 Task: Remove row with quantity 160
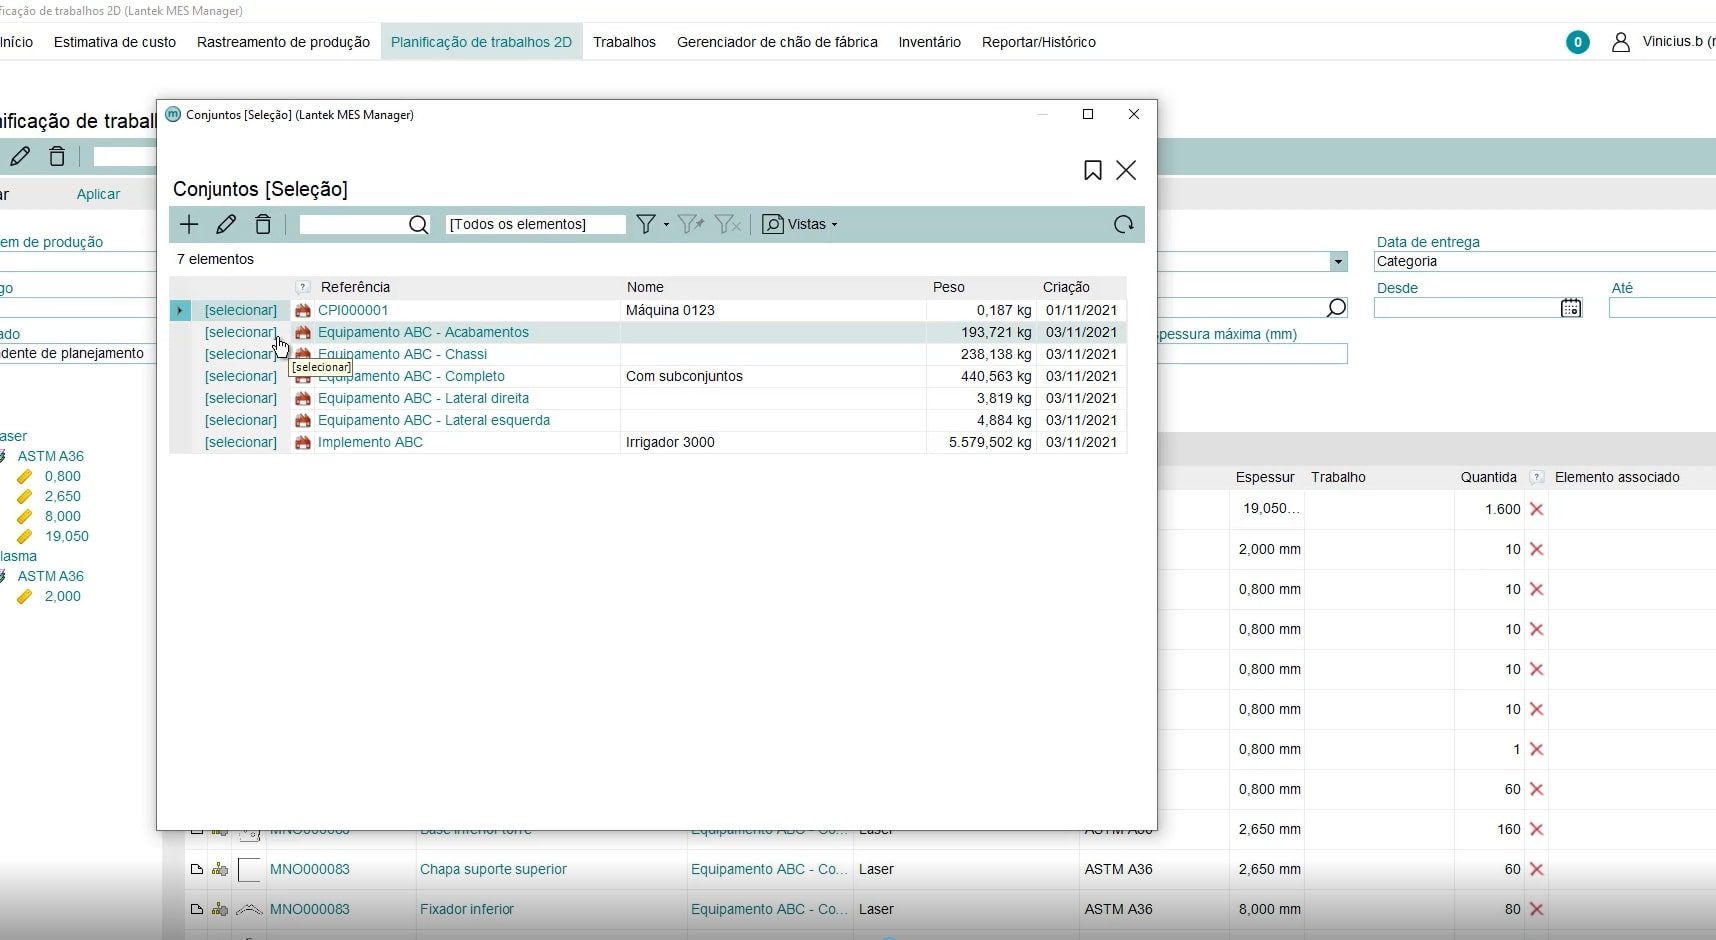point(1537,829)
